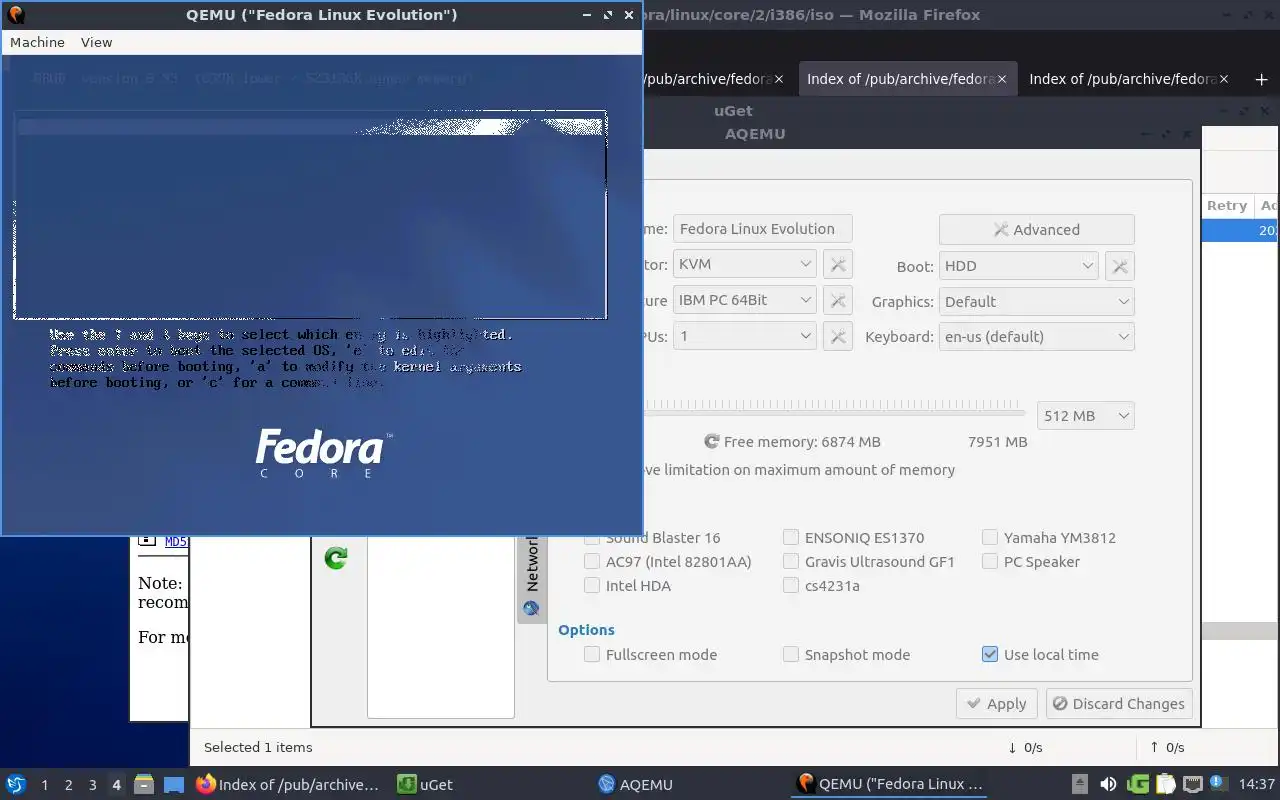1280x800 pixels.
Task: Click refresh icon beside Free memory
Action: (x=712, y=441)
